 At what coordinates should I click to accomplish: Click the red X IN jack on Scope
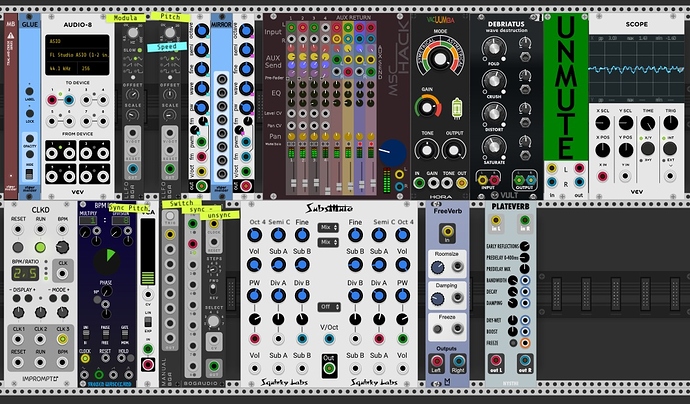tap(602, 176)
